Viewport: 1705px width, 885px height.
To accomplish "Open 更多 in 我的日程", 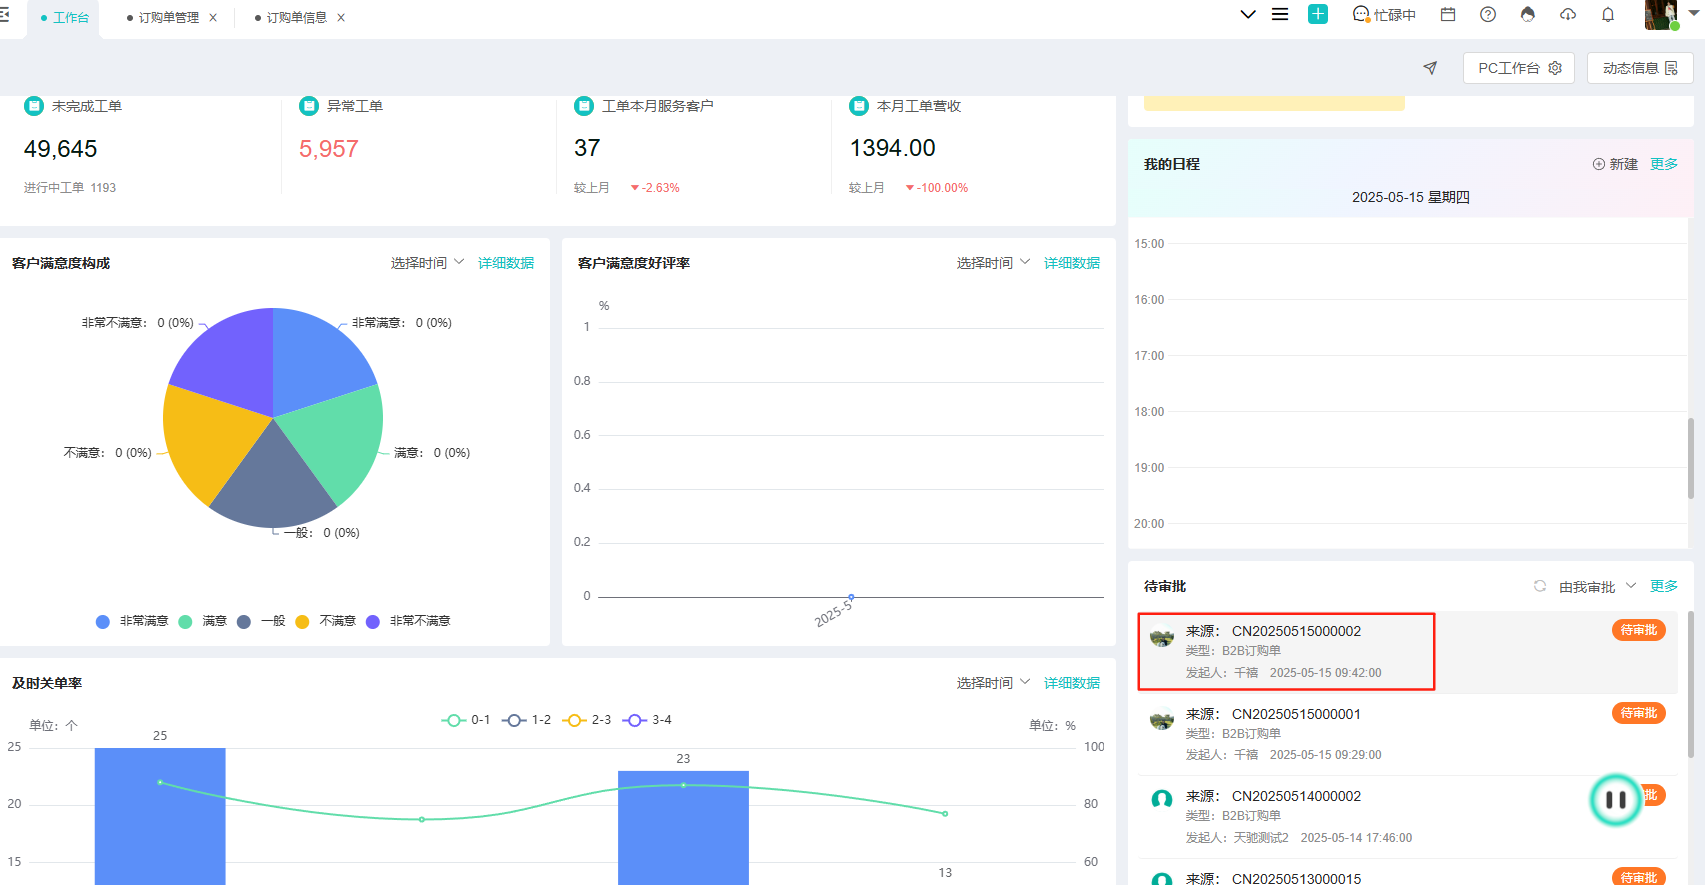I will pyautogui.click(x=1664, y=164).
